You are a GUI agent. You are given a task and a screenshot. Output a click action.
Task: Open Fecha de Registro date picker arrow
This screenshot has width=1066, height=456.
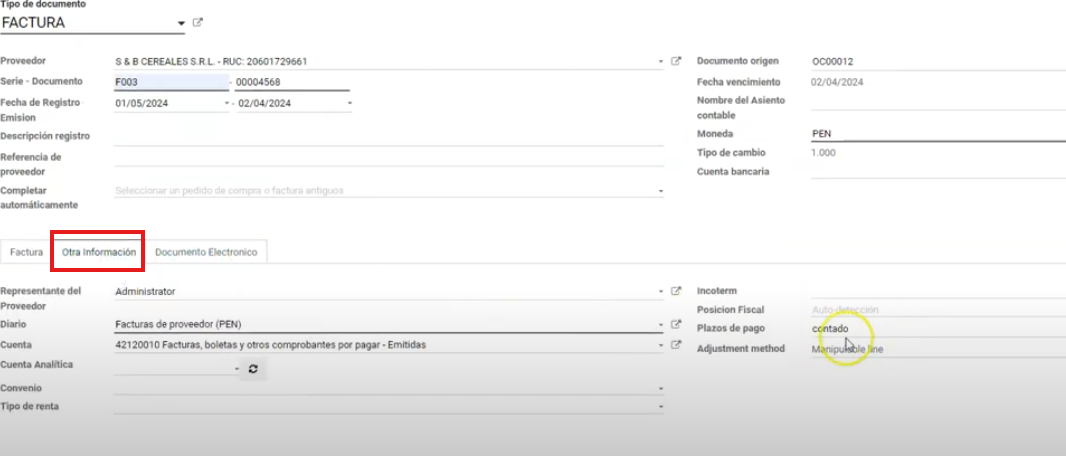(227, 103)
